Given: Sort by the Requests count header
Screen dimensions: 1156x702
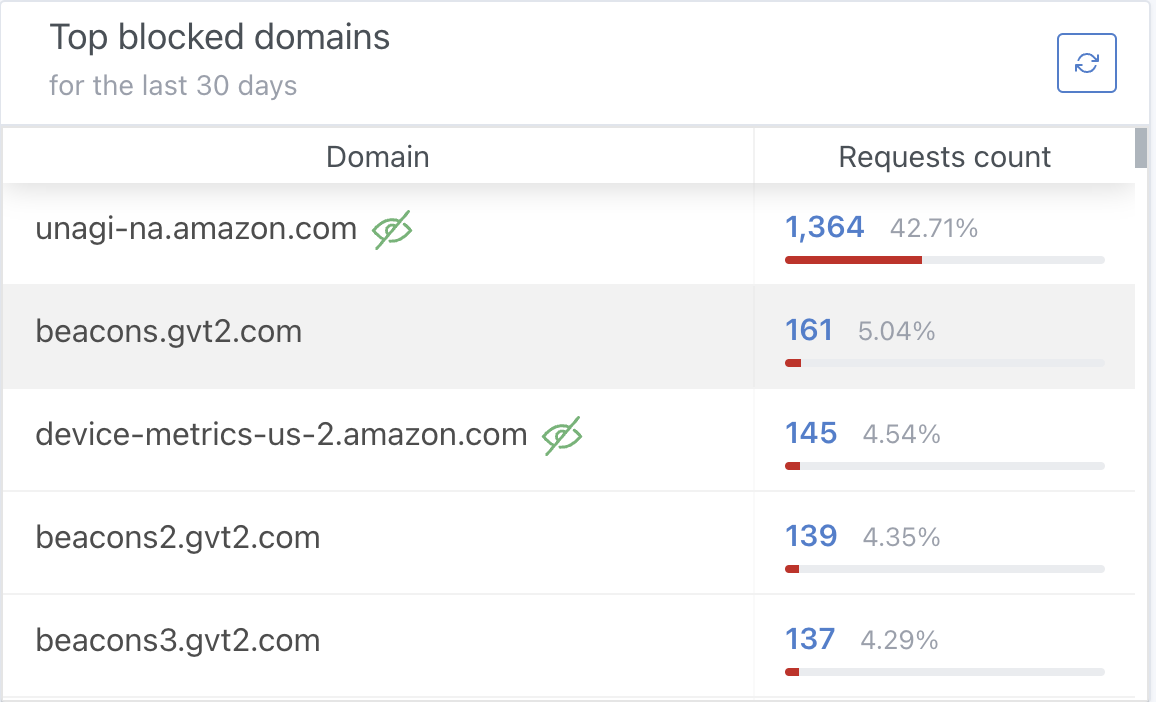Looking at the screenshot, I should [944, 157].
